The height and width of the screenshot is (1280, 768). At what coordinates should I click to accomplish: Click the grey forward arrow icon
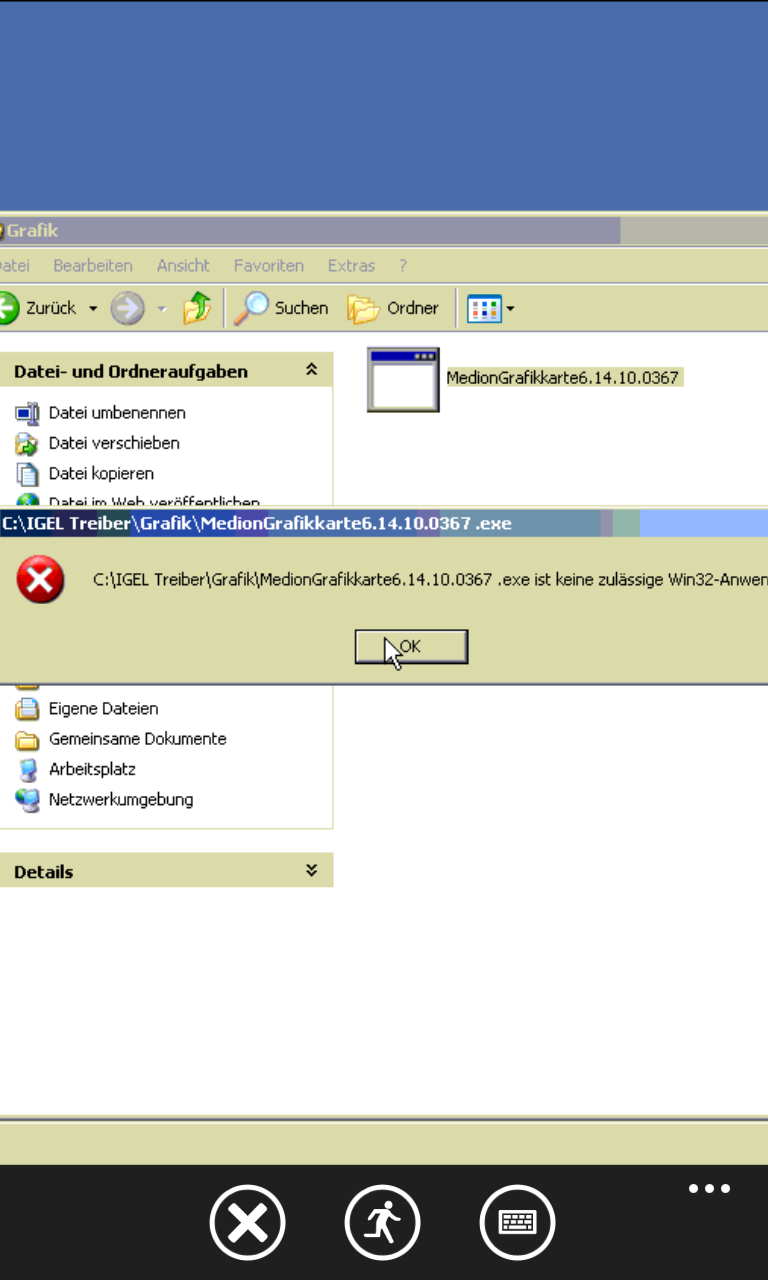pos(127,308)
